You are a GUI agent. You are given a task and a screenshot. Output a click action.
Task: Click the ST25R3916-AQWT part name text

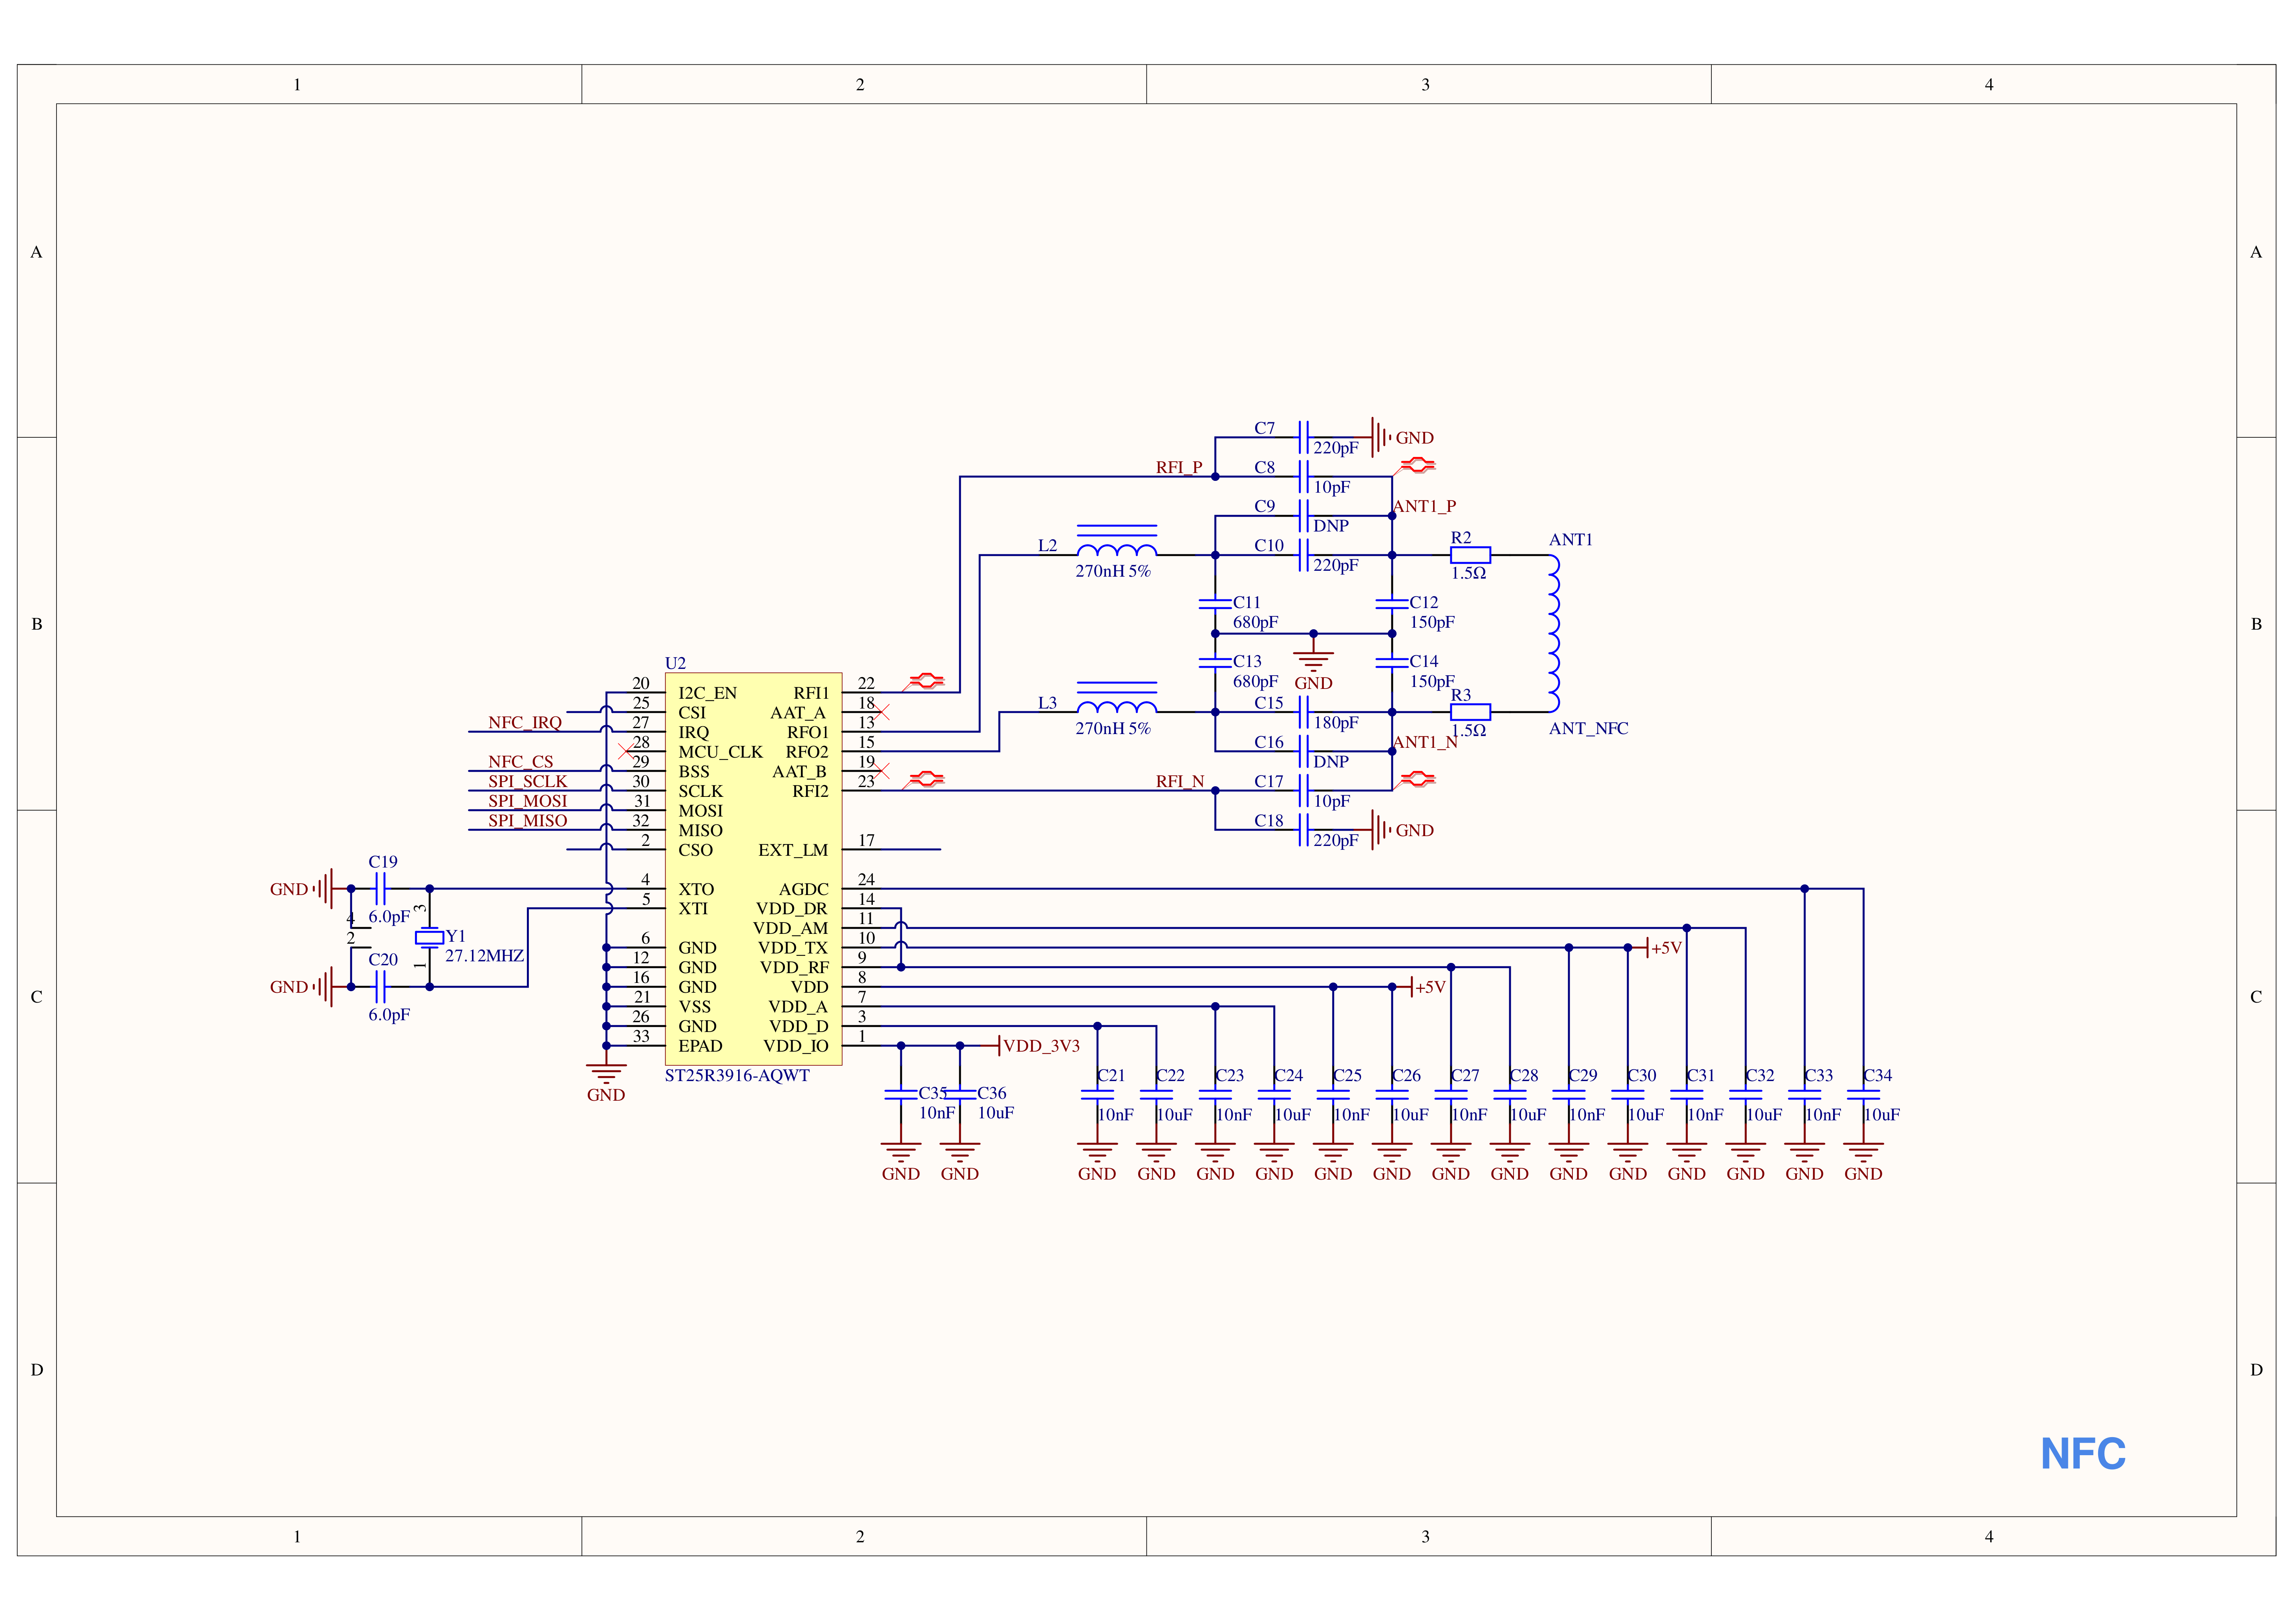pos(737,1075)
